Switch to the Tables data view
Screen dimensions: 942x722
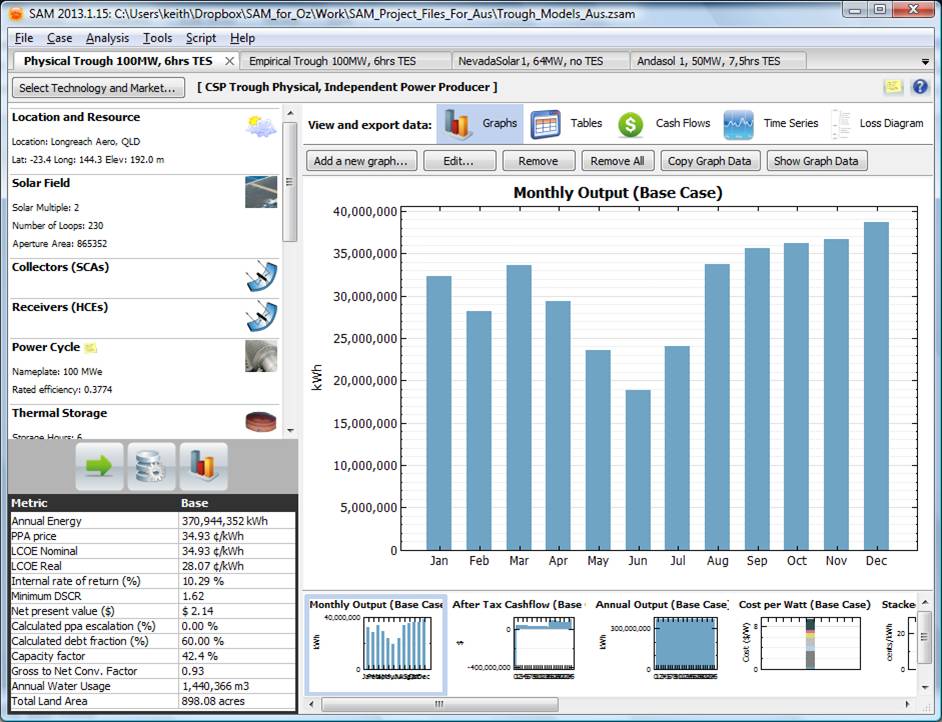[565, 124]
